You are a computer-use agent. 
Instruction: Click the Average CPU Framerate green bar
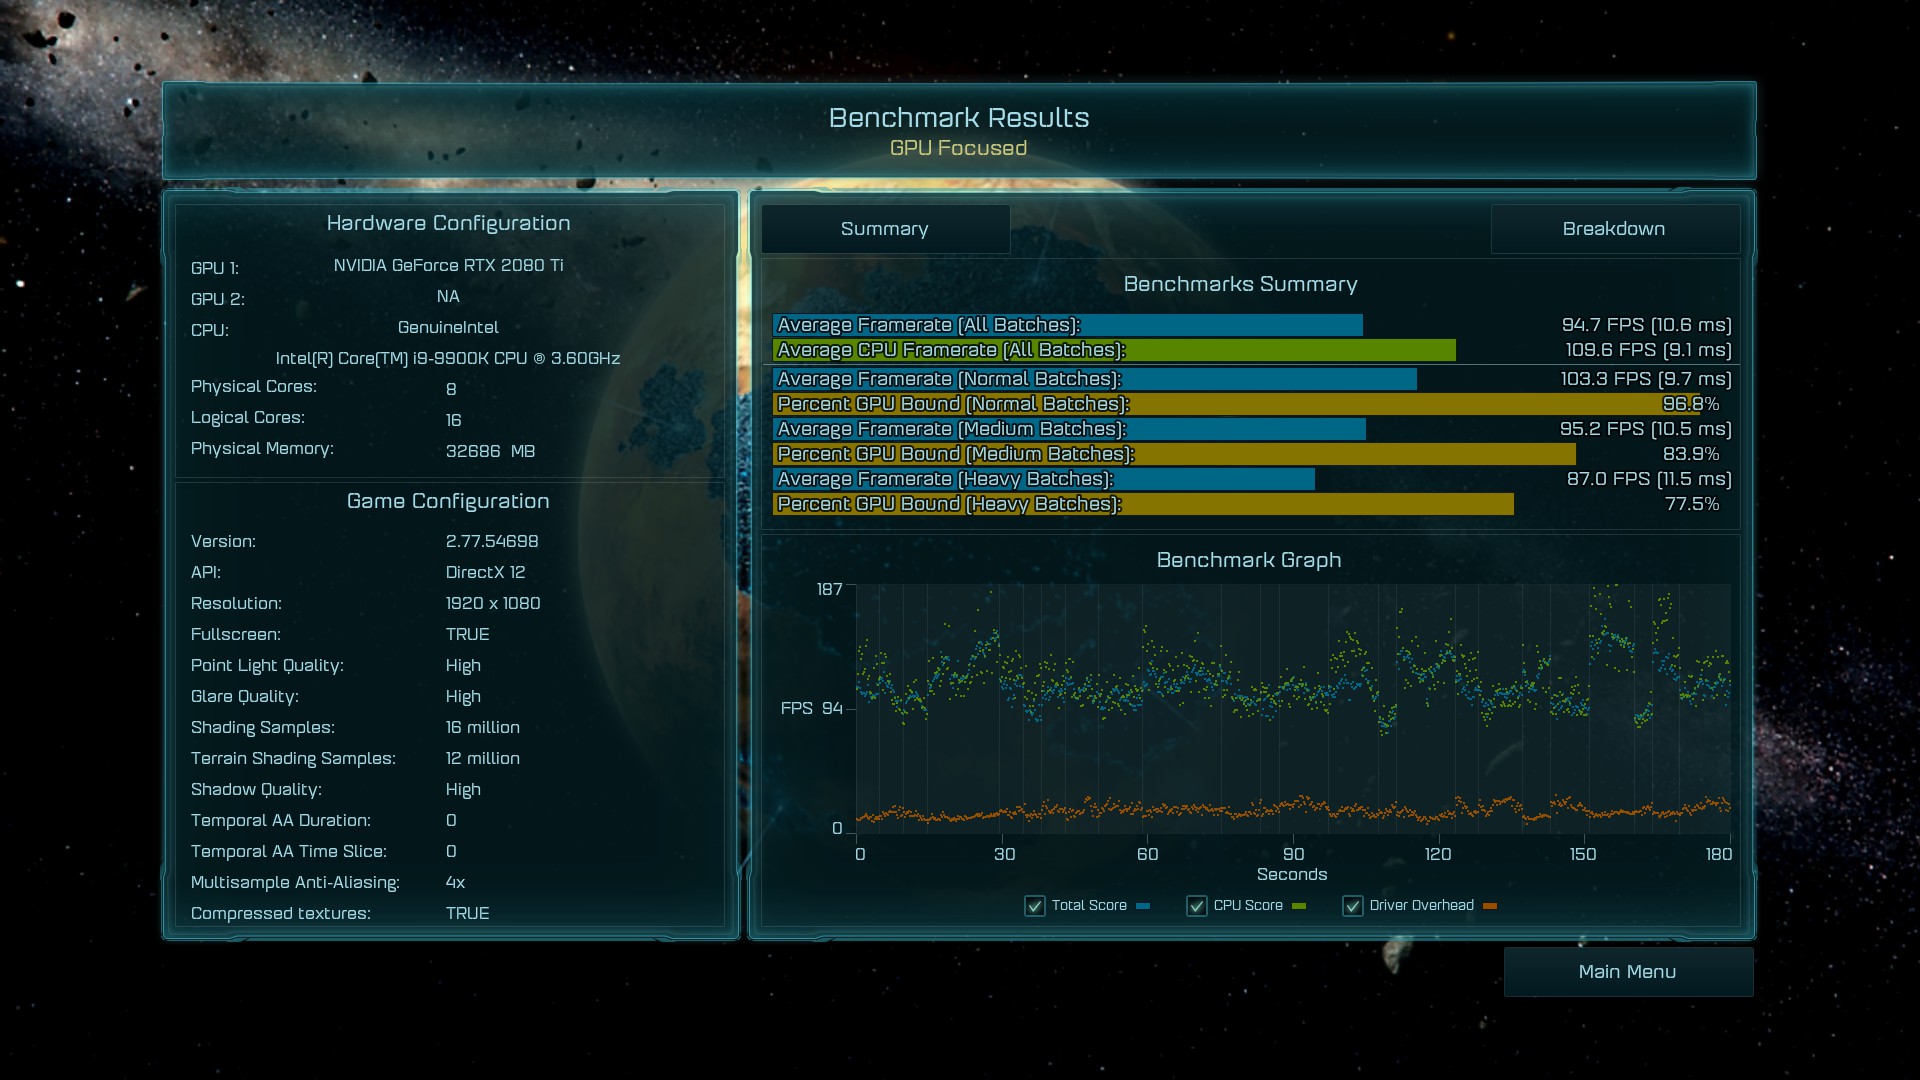(x=1113, y=350)
